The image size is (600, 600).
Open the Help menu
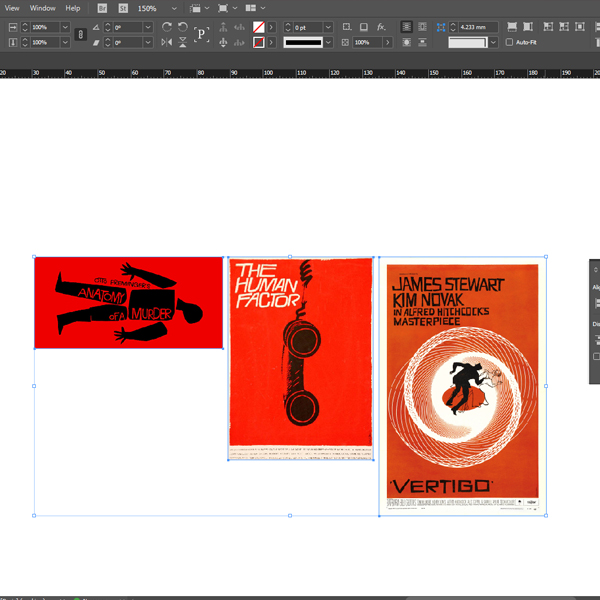point(73,8)
